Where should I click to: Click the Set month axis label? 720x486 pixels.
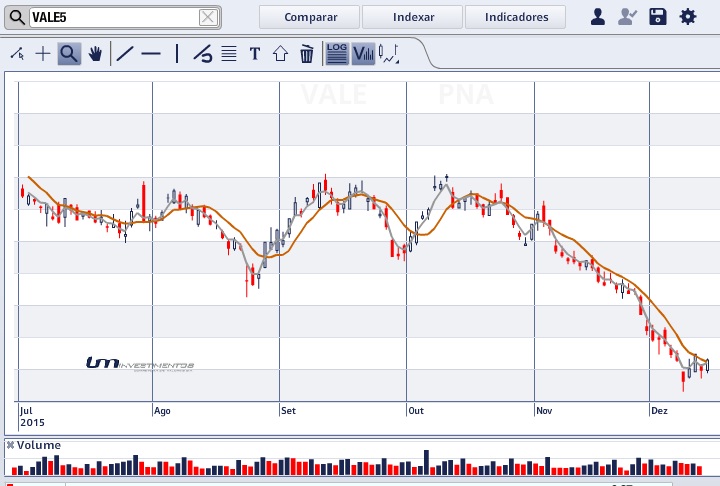(x=288, y=411)
